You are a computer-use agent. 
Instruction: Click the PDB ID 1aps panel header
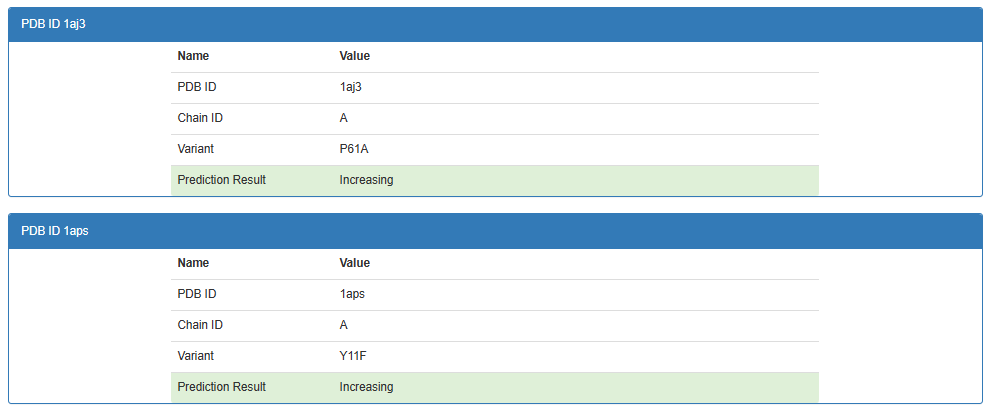point(496,231)
